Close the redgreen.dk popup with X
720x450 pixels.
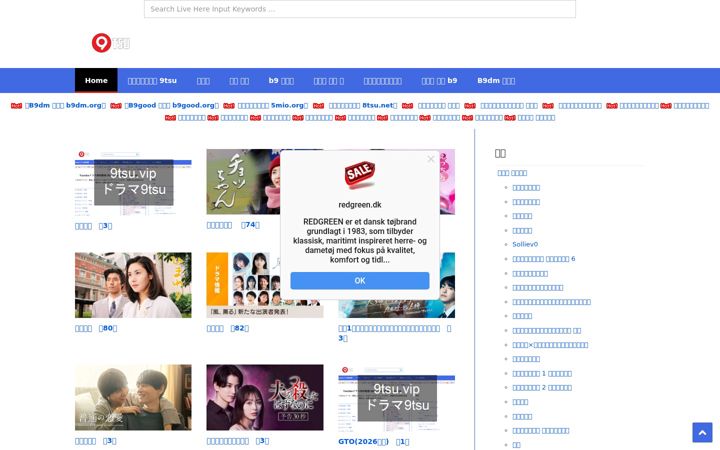430,159
